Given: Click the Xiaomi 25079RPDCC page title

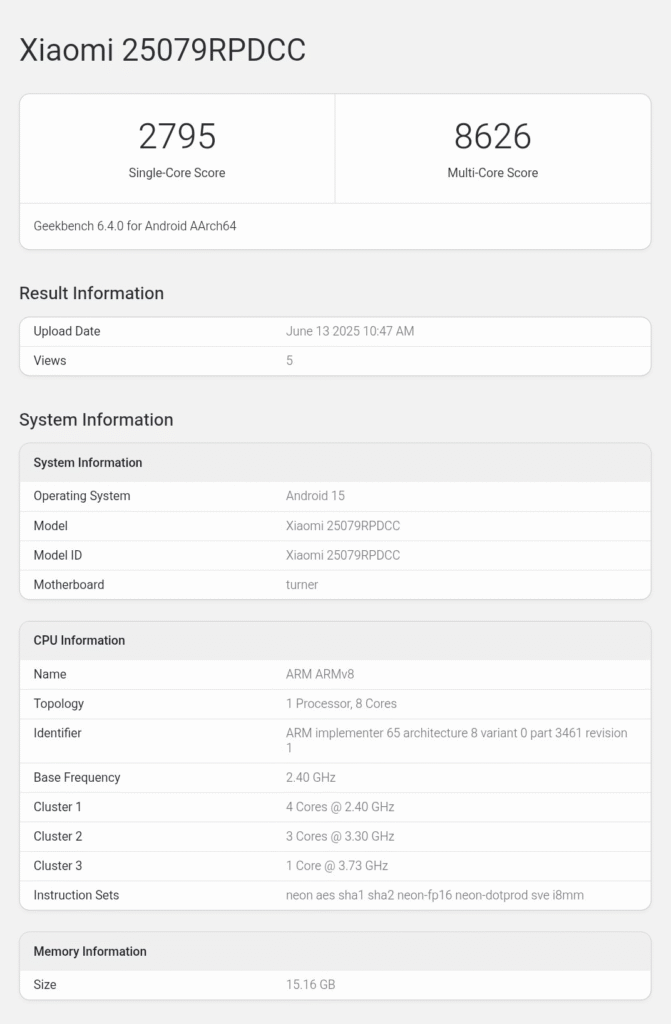Looking at the screenshot, I should (x=162, y=50).
